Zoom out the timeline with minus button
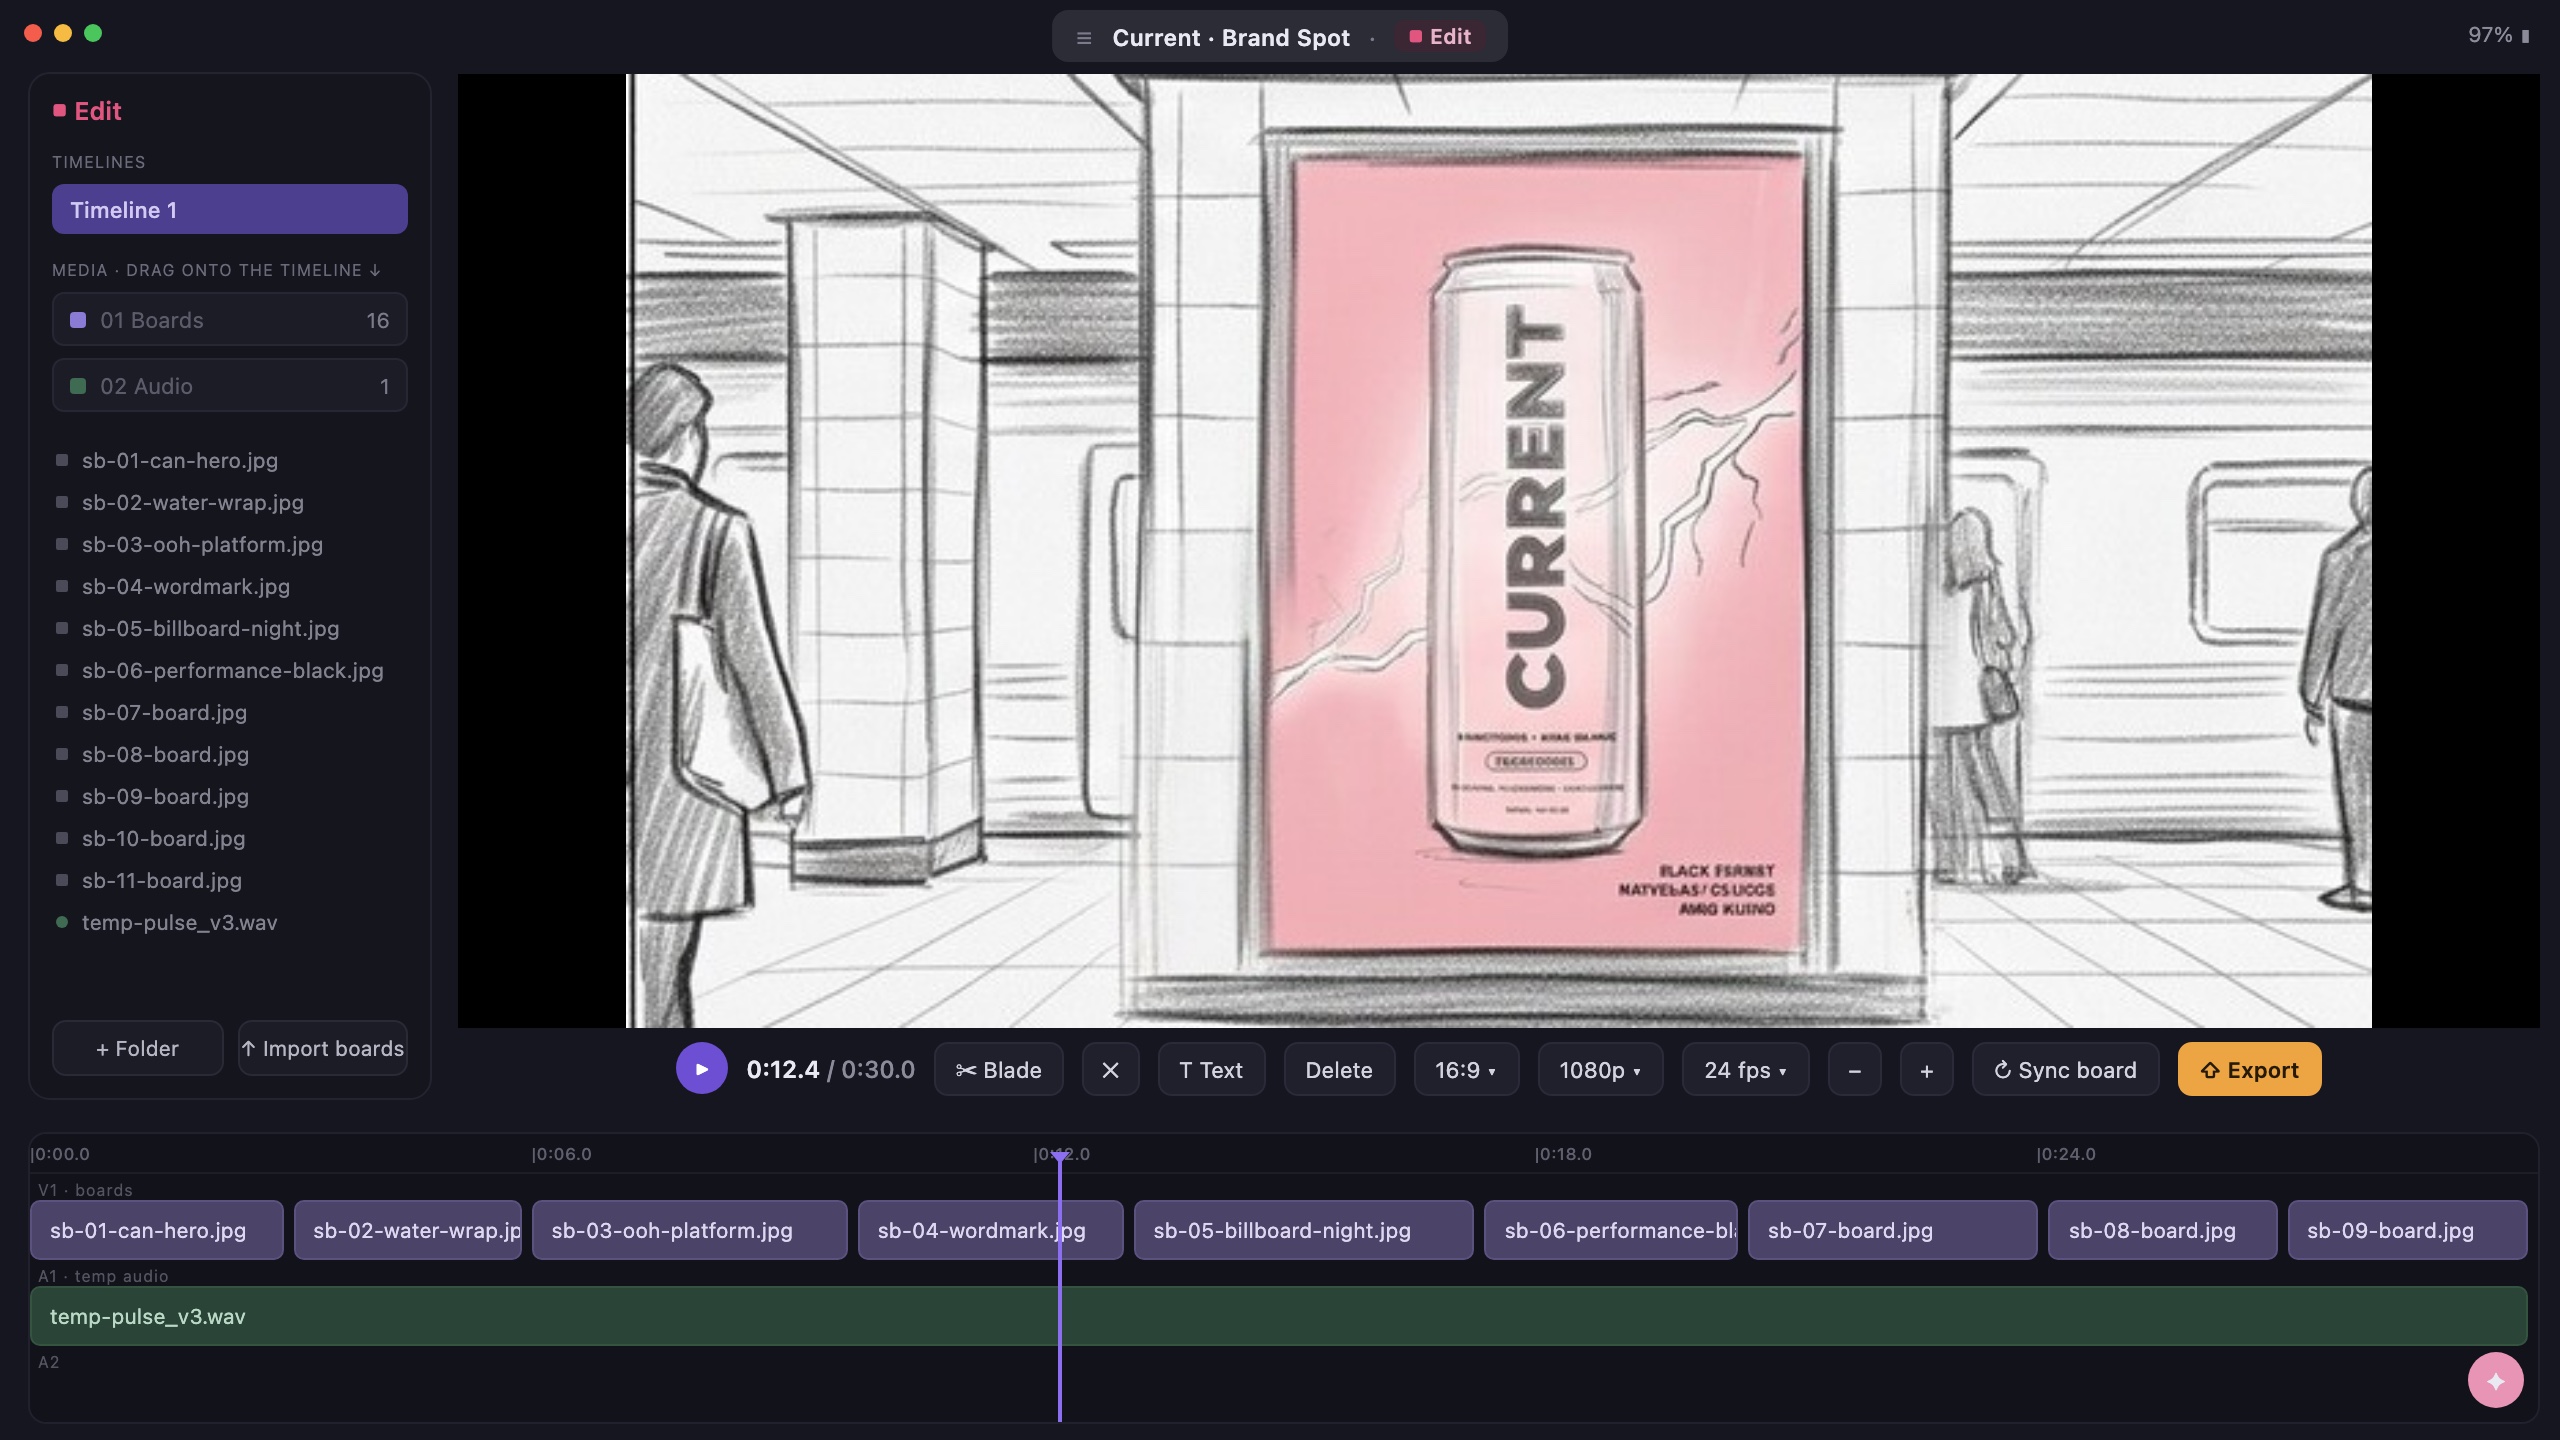 point(1855,1070)
